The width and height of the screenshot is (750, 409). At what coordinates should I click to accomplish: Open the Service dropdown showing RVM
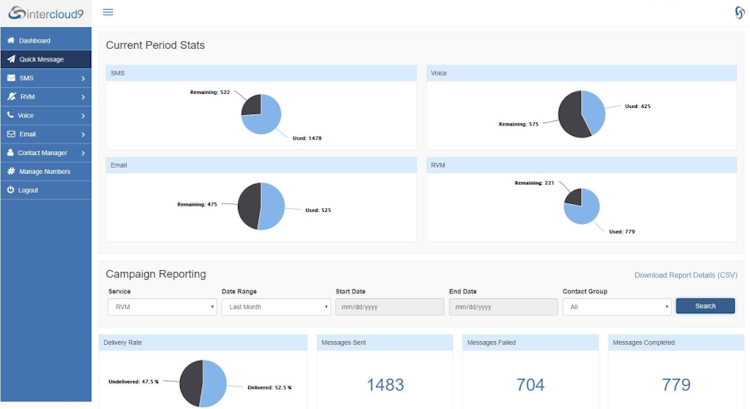[x=162, y=307]
